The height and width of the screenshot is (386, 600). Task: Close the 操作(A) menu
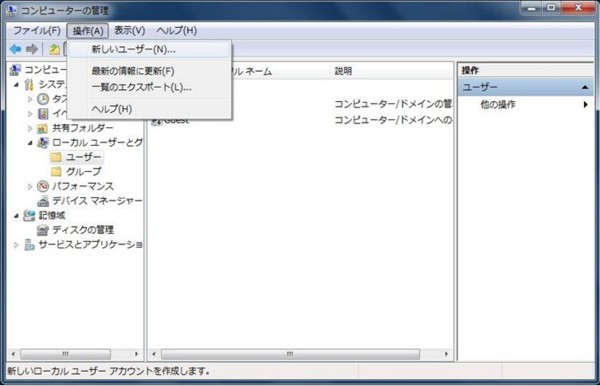88,31
